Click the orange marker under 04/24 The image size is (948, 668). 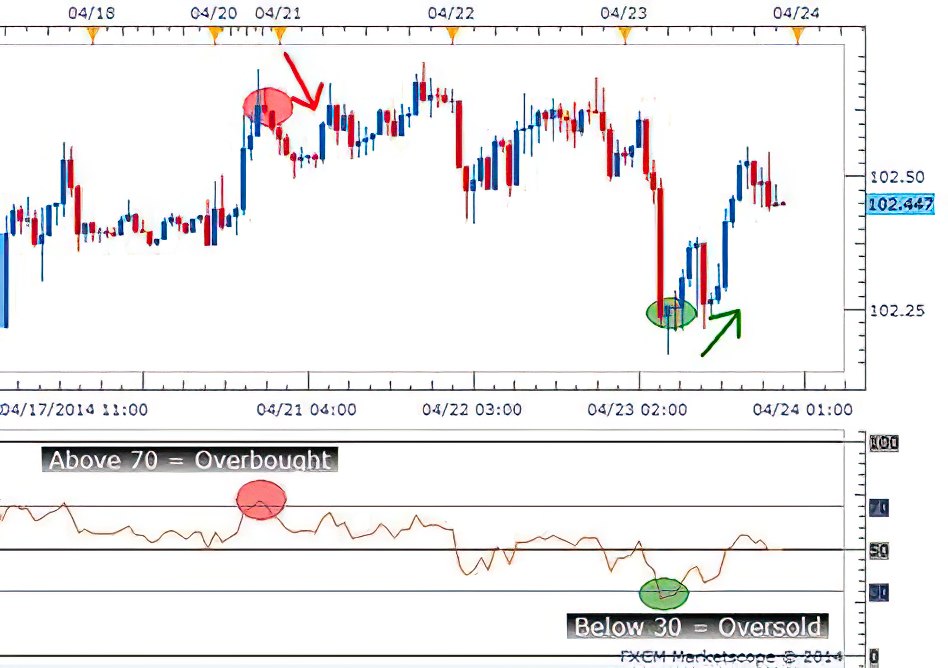[797, 35]
